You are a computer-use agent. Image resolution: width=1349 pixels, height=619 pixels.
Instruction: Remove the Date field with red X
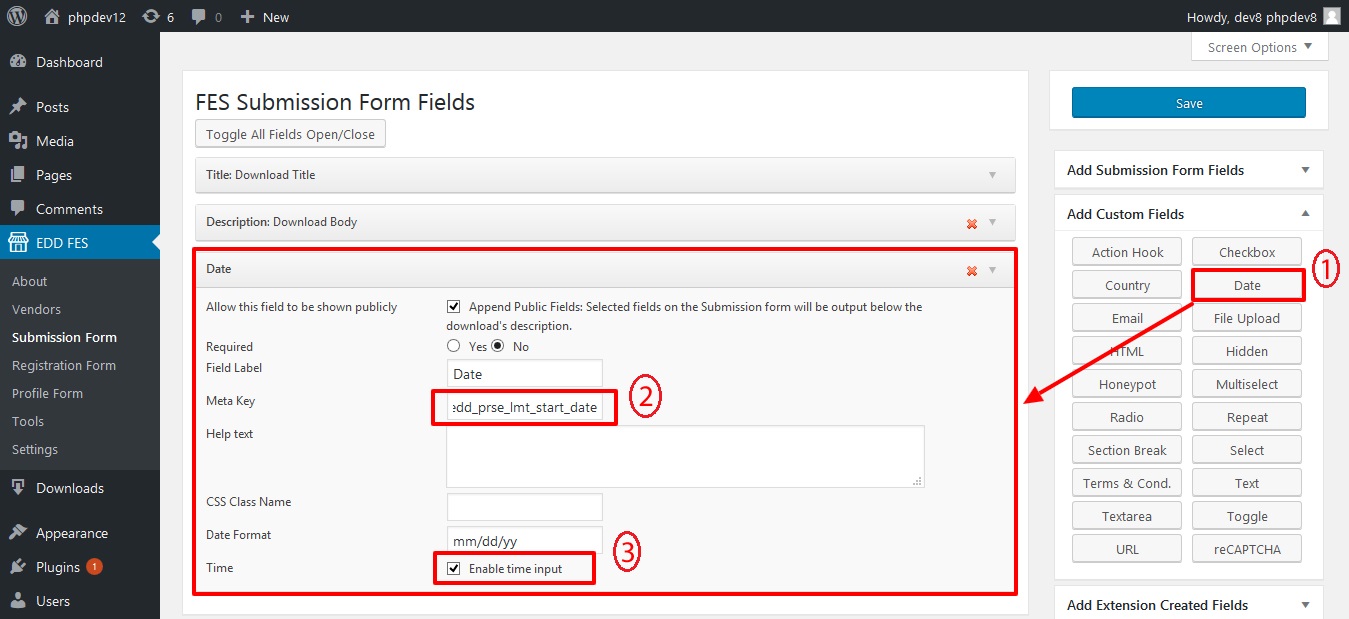[971, 270]
